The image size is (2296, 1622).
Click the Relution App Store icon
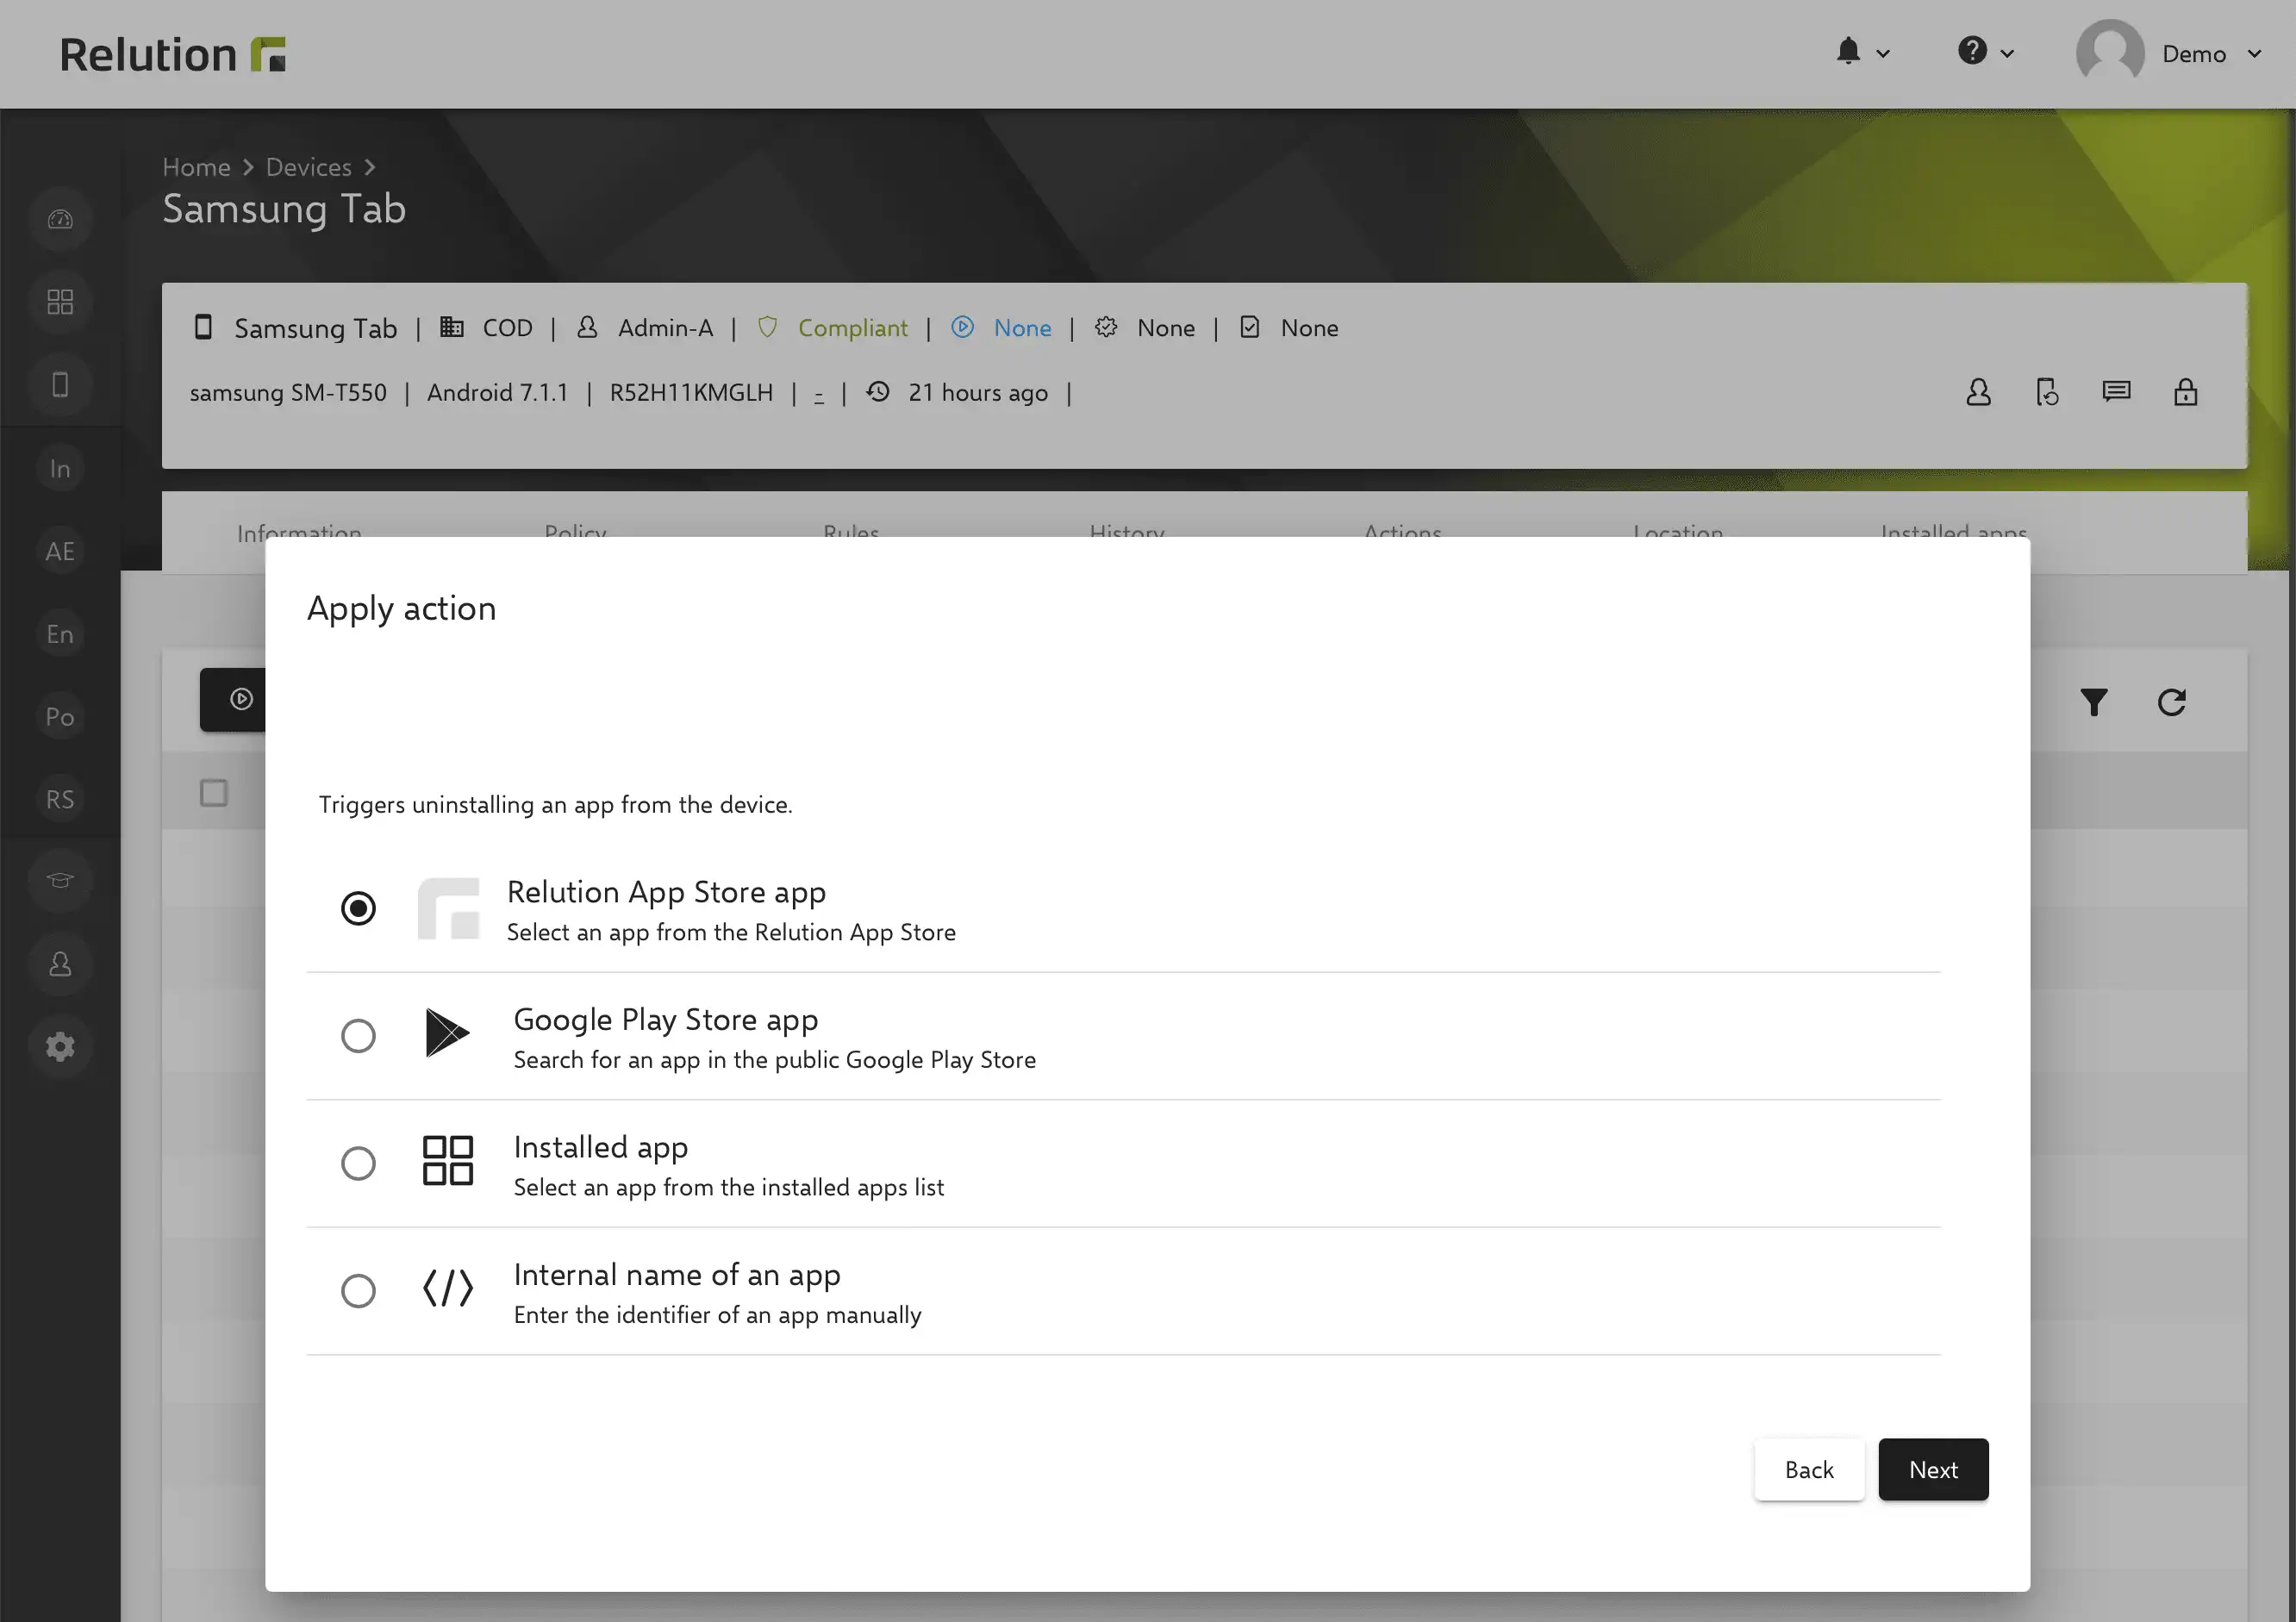pyautogui.click(x=447, y=908)
